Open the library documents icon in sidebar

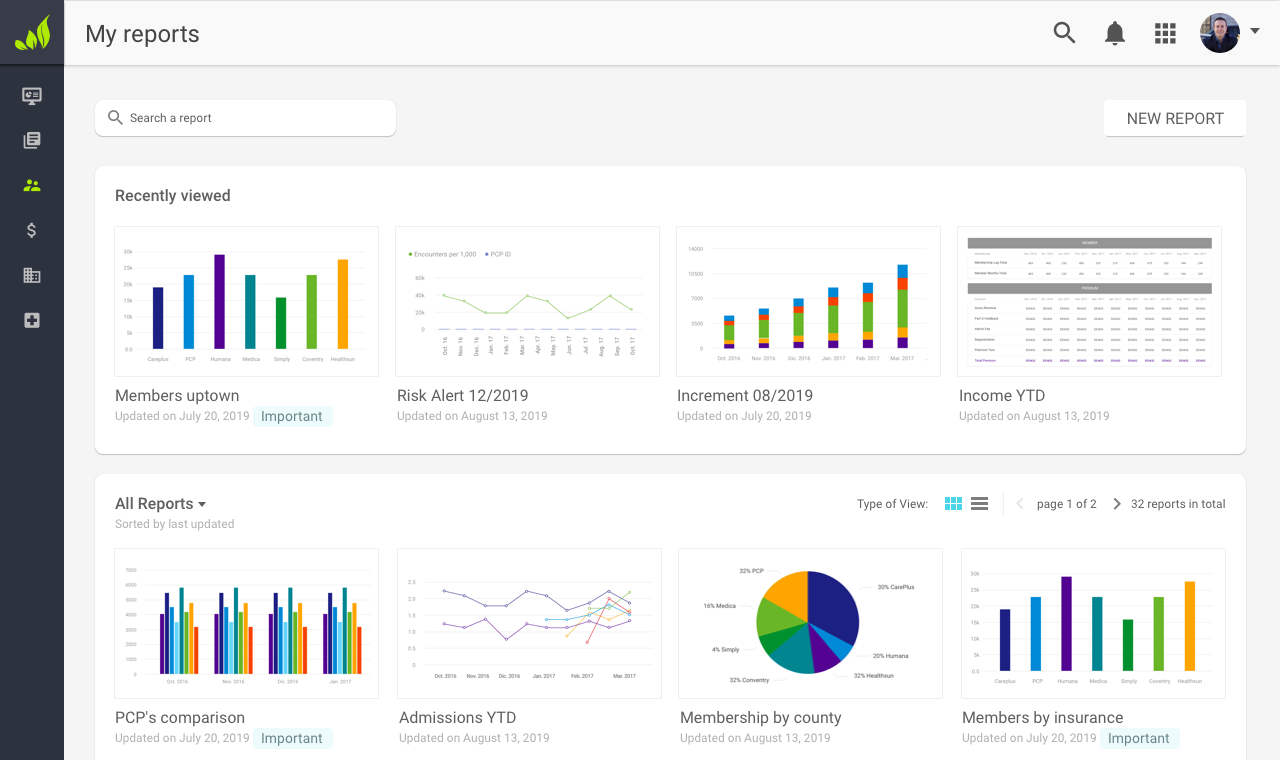click(32, 140)
